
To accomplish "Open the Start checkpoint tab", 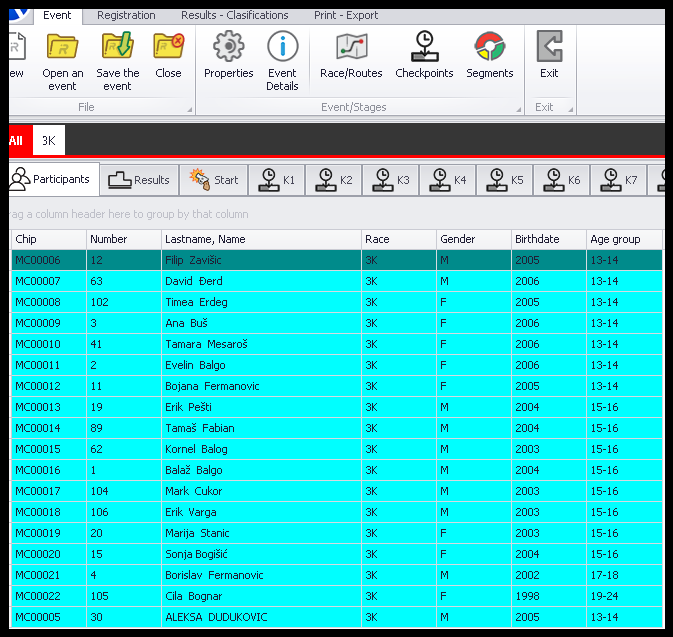I will pyautogui.click(x=214, y=180).
